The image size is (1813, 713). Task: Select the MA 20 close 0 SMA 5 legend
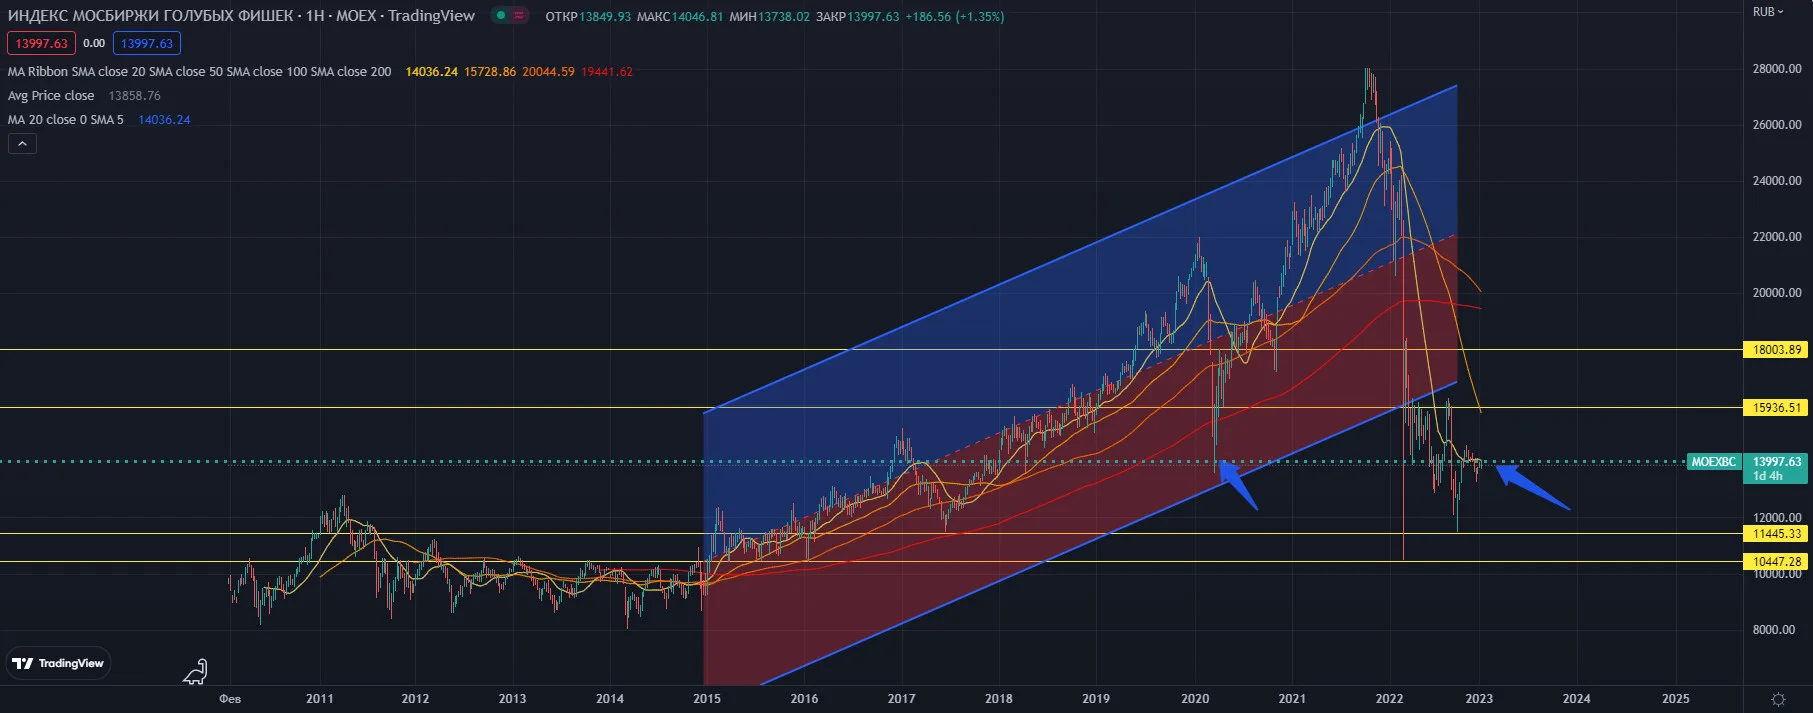[66, 120]
